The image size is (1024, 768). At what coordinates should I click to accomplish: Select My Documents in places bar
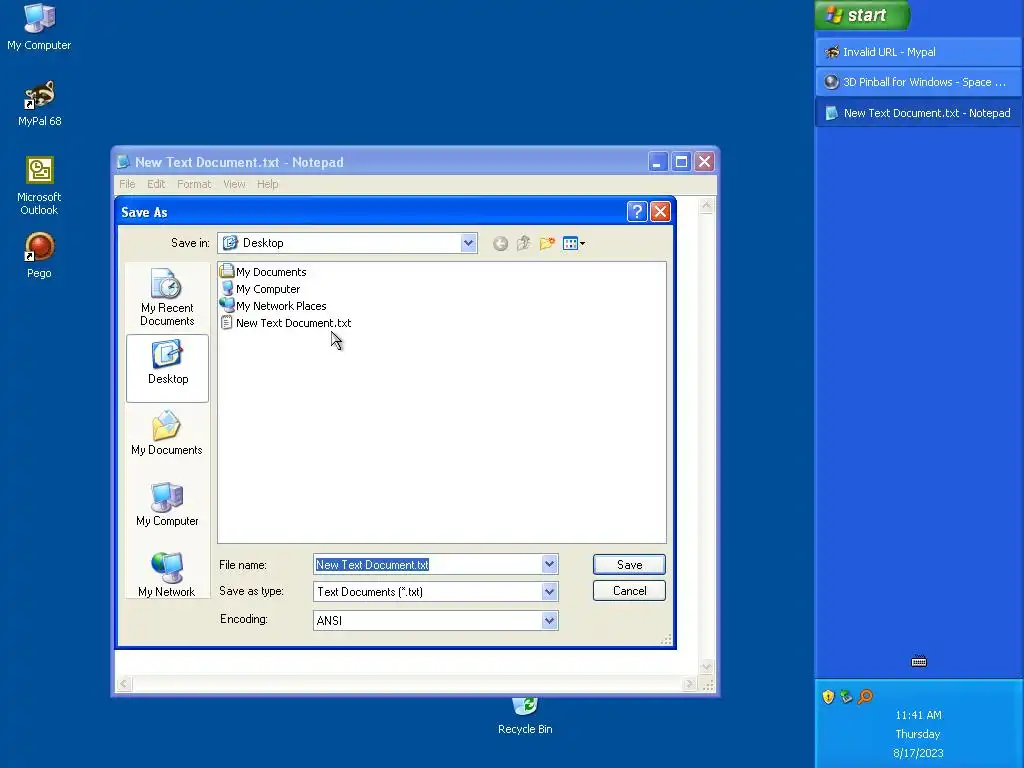(x=167, y=433)
